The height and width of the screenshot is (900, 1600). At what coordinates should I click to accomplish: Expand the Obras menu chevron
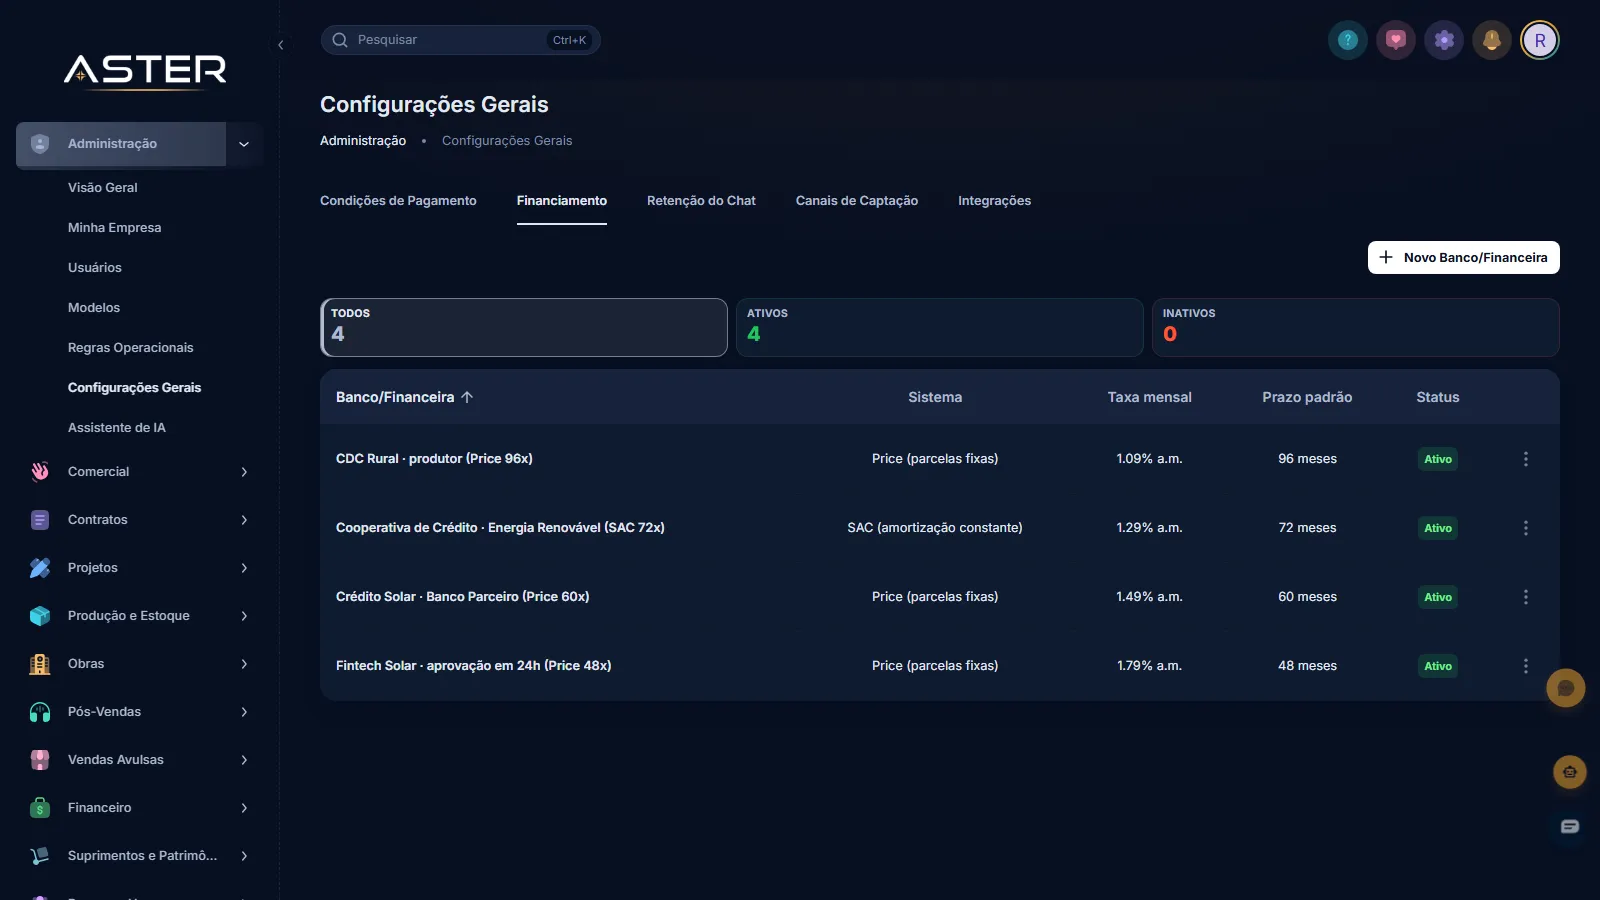244,664
